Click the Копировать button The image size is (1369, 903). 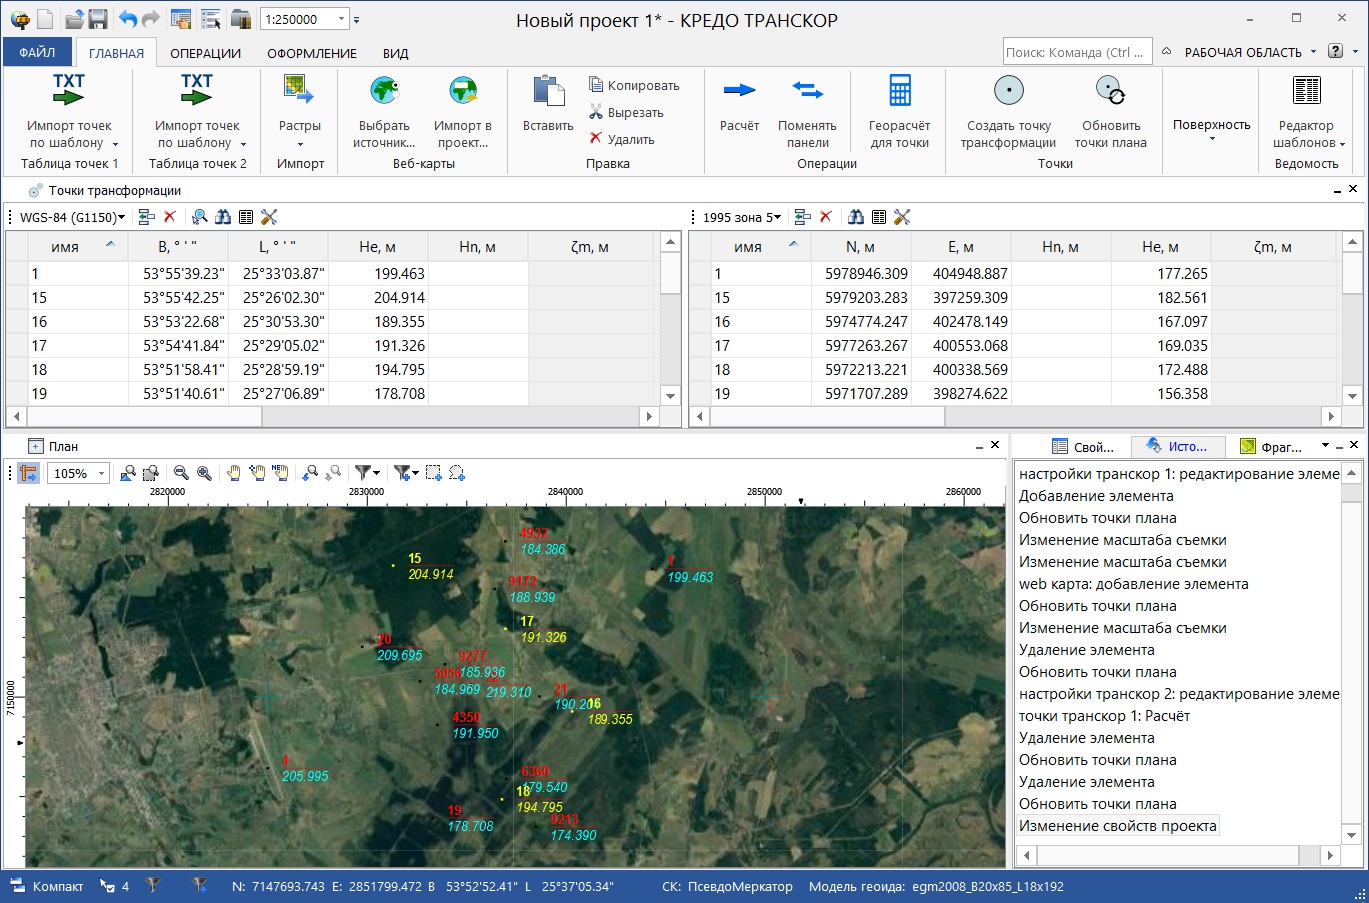(x=634, y=85)
